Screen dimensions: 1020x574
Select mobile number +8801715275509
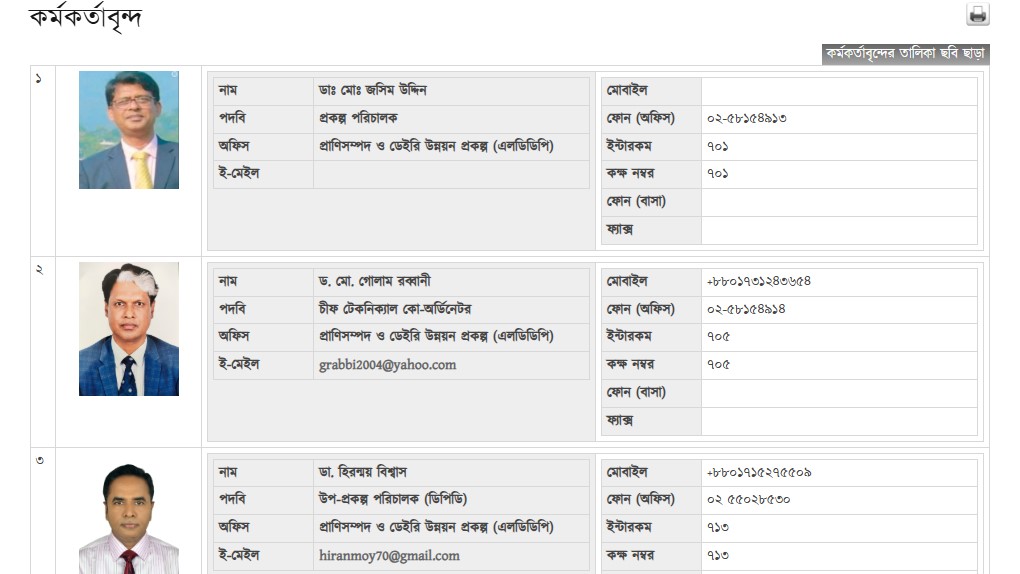click(x=758, y=472)
